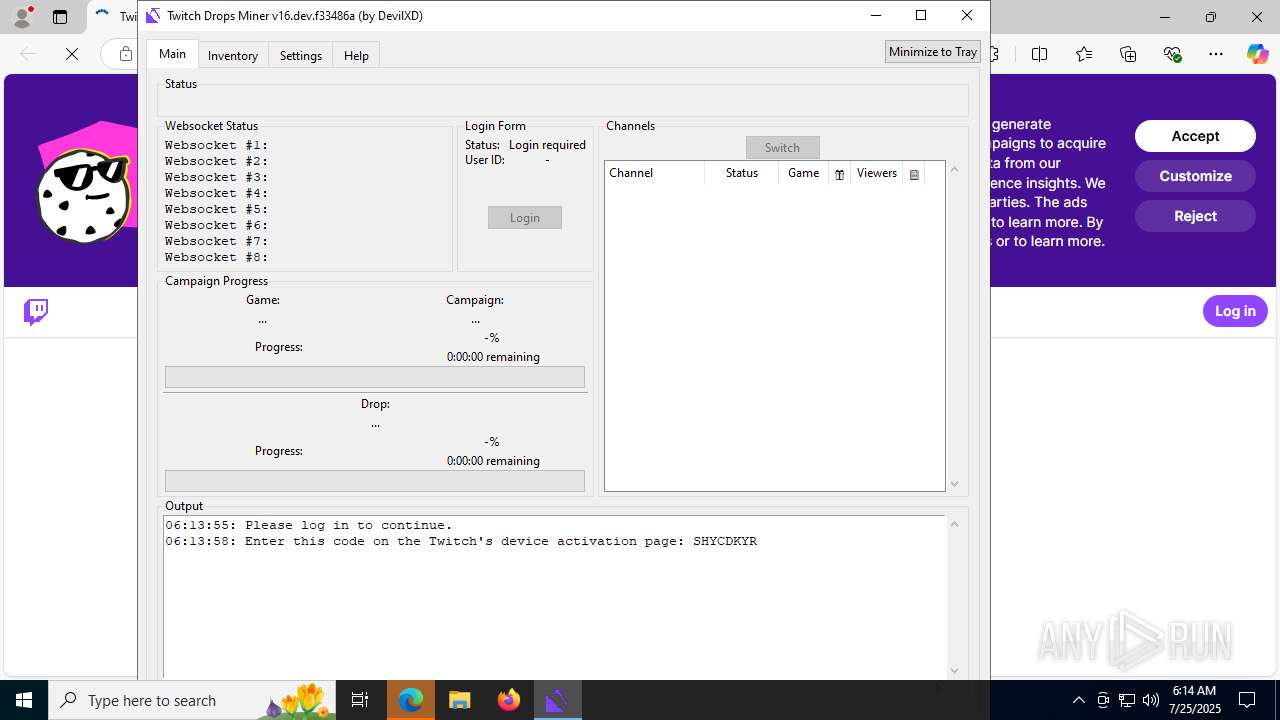The width and height of the screenshot is (1280, 720).
Task: Open Microsoft Edge from taskbar
Action: 411,700
